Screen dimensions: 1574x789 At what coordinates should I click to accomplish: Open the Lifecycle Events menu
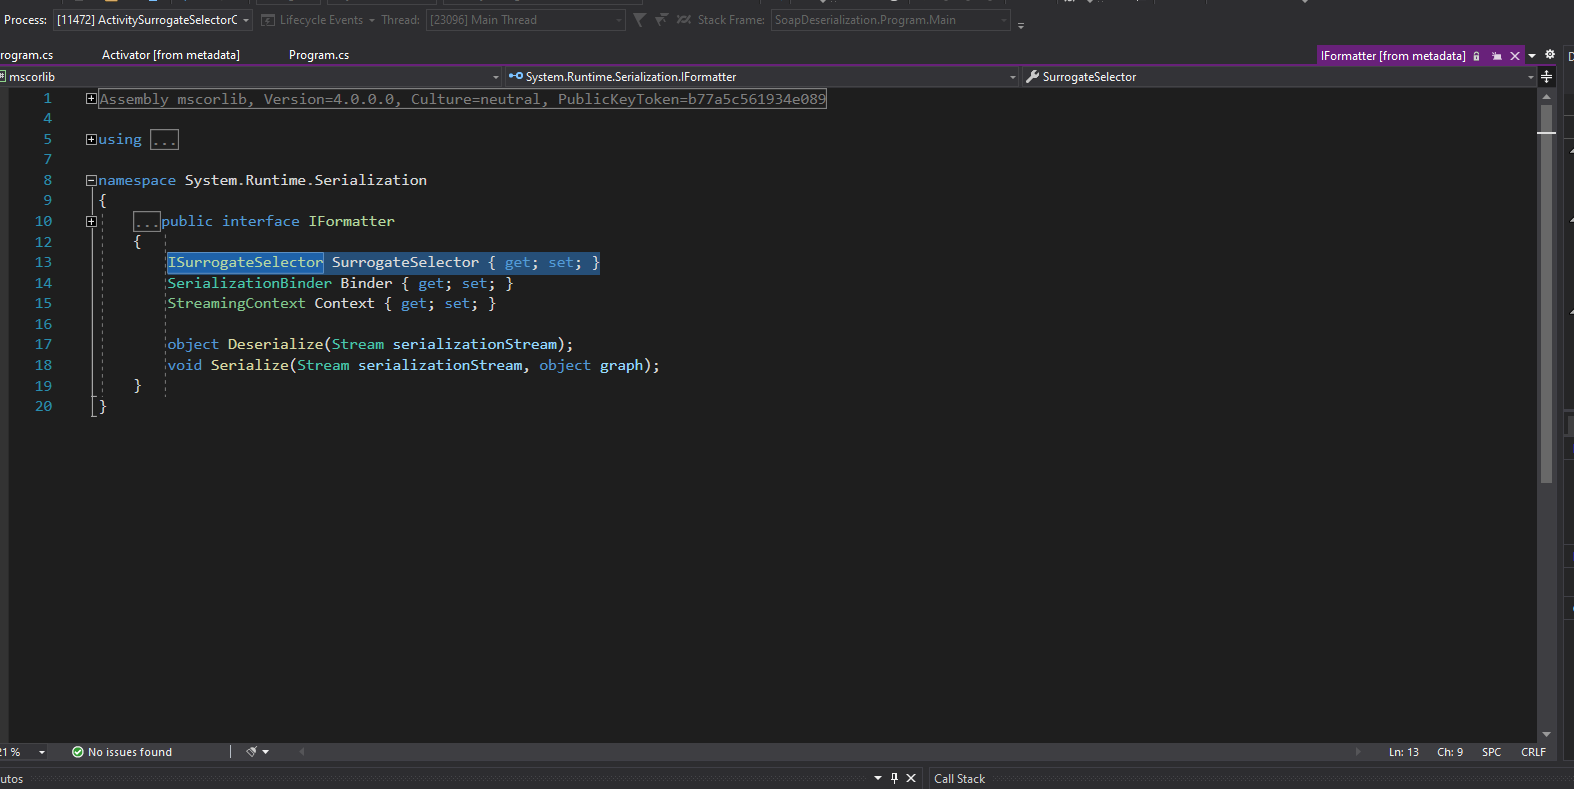point(318,20)
